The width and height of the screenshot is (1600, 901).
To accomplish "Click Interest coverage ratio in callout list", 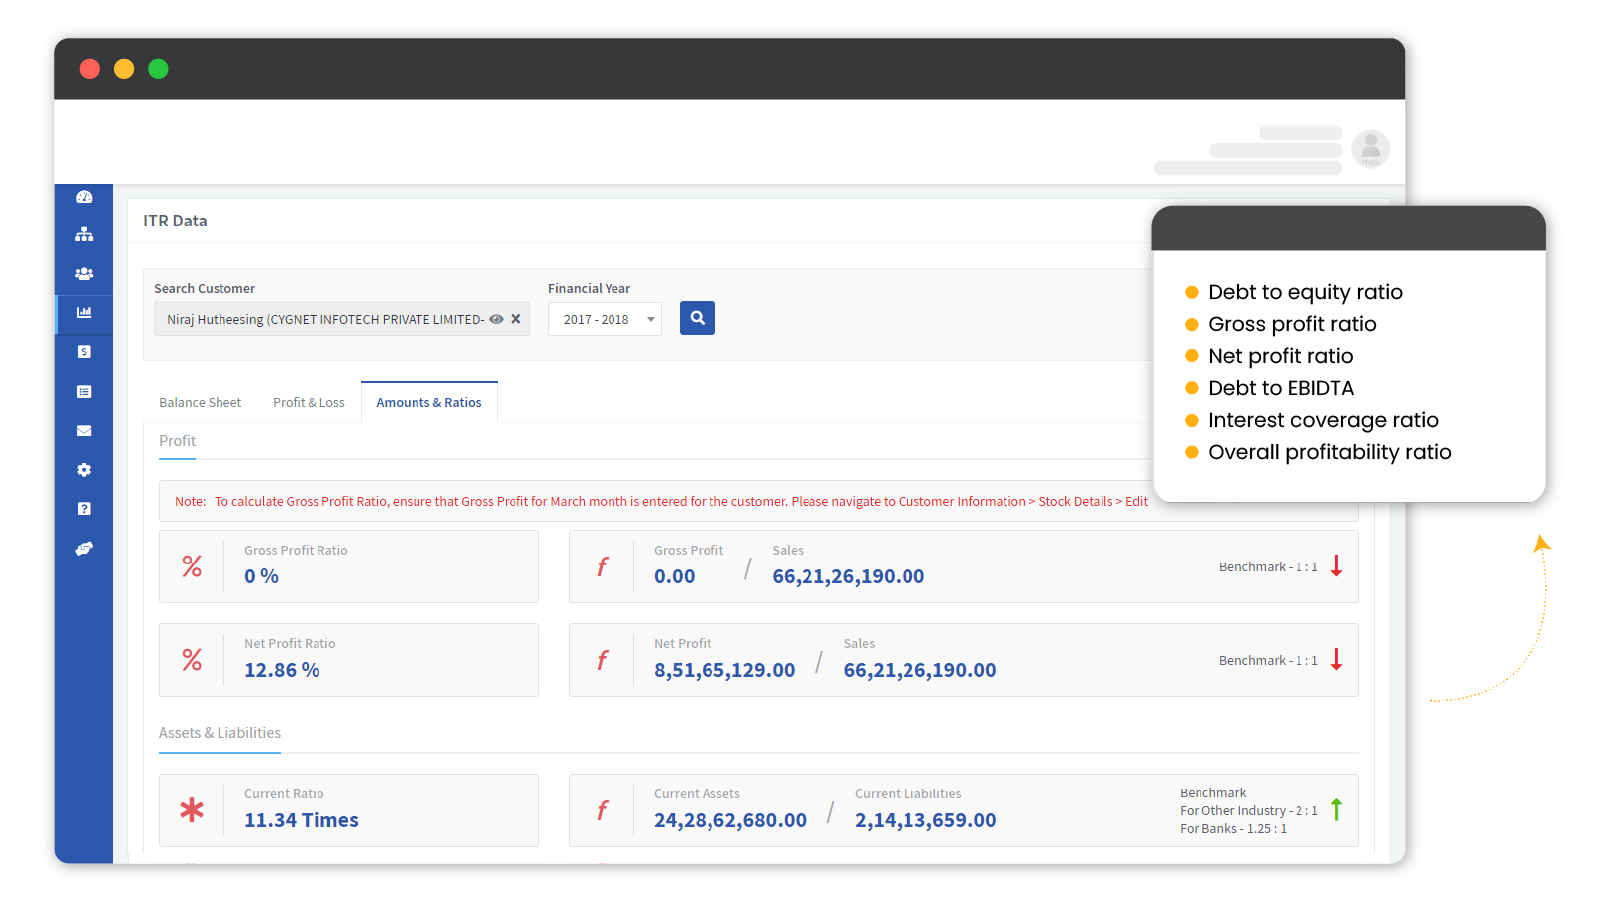I will [x=1323, y=420].
